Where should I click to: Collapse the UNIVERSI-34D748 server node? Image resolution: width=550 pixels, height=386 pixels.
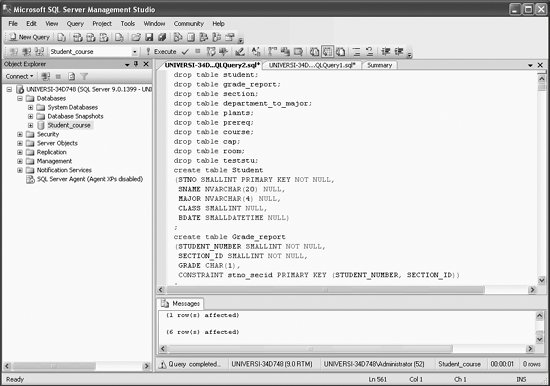(x=9, y=89)
